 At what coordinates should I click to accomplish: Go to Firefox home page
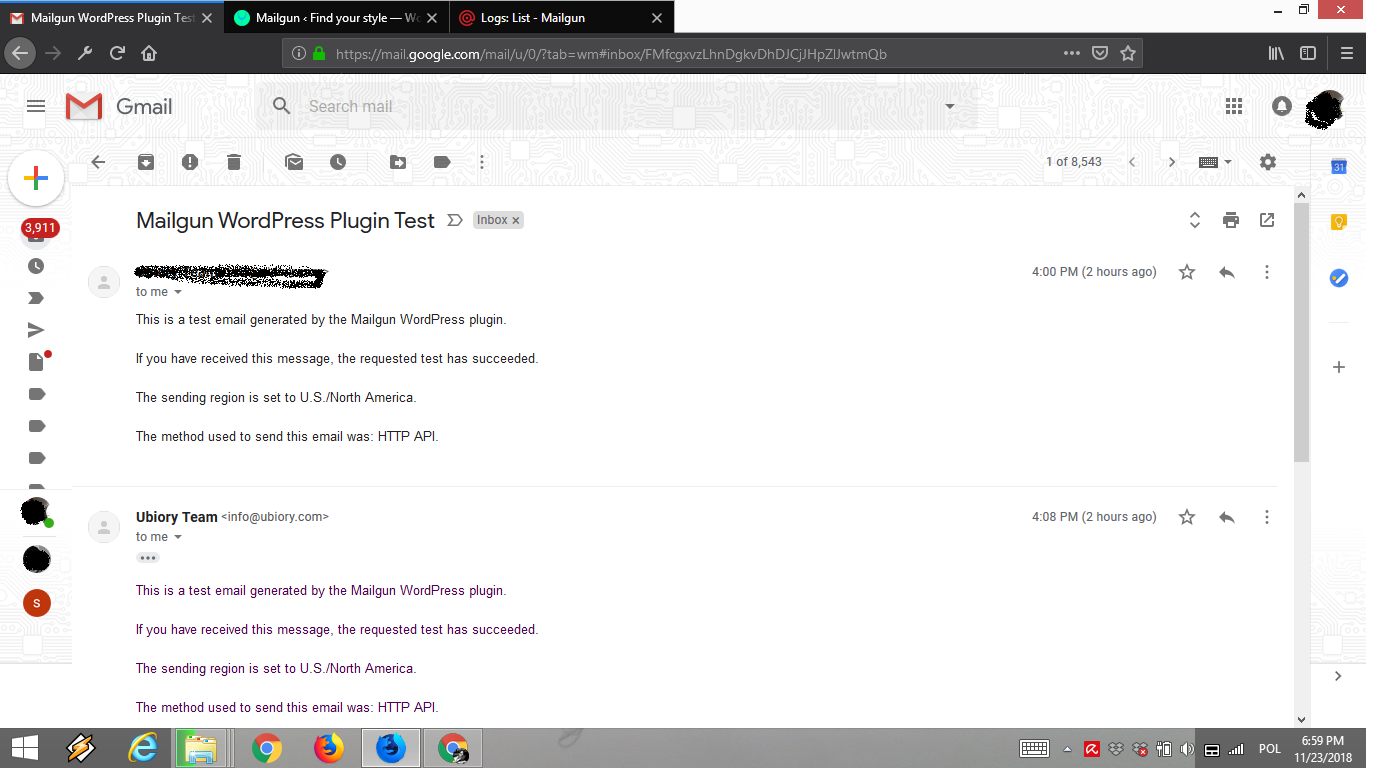(149, 53)
